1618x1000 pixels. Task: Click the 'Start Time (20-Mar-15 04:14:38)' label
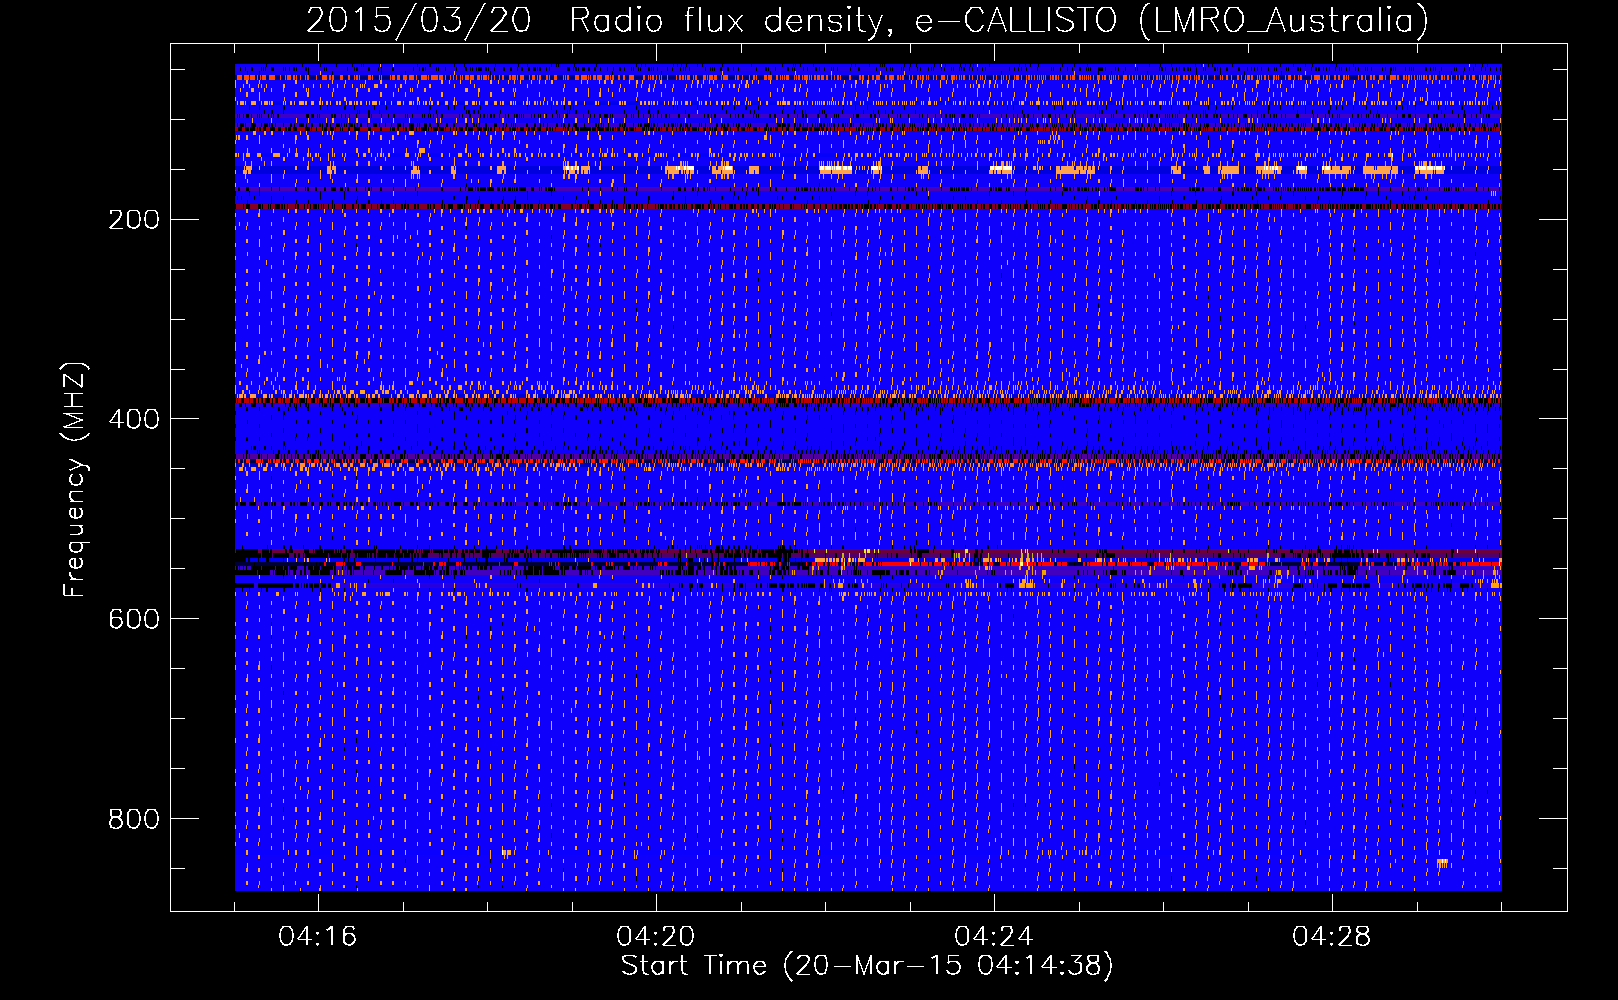pyautogui.click(x=867, y=966)
